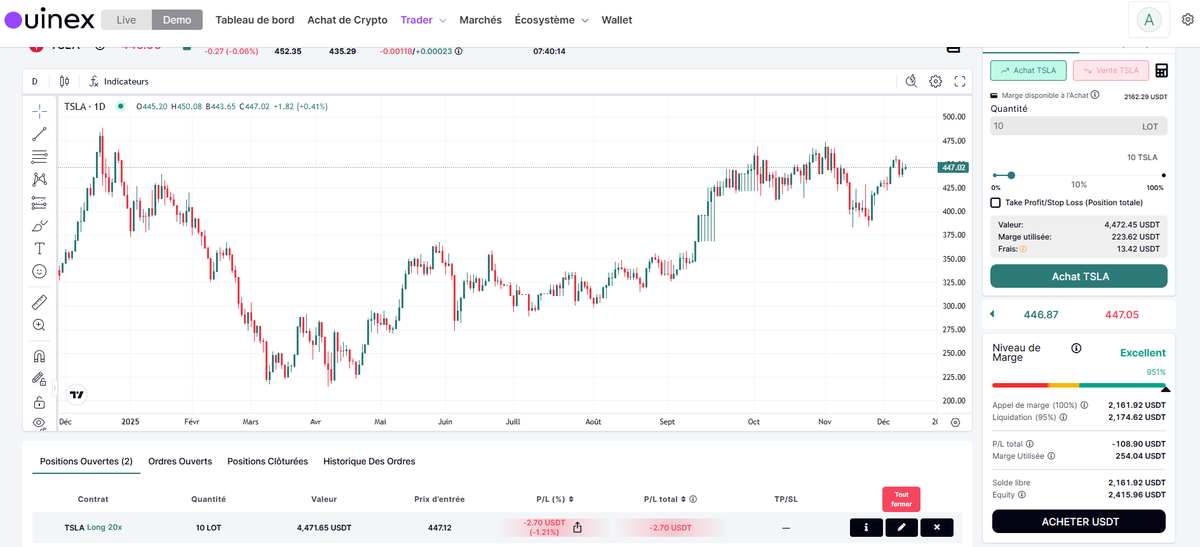Show info about Frais
Image resolution: width=1200 pixels, height=547 pixels.
tap(1023, 249)
